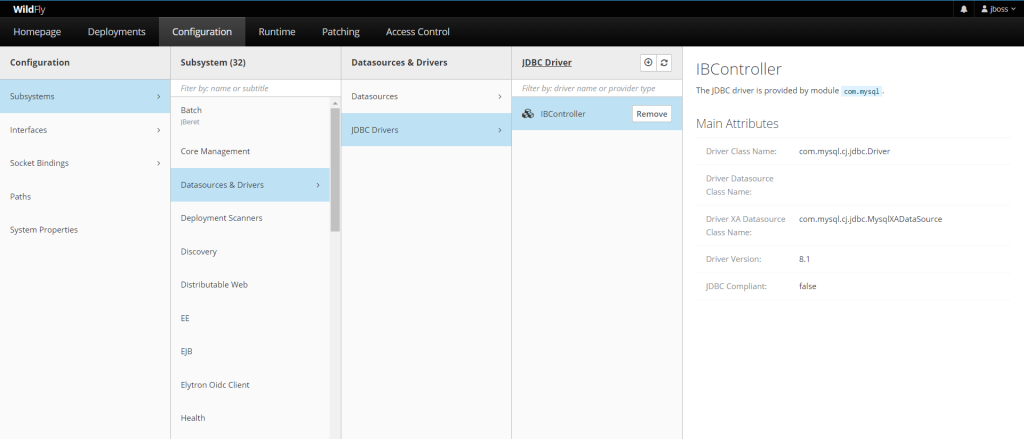Expand the JDBC Drivers chevron

[500, 130]
